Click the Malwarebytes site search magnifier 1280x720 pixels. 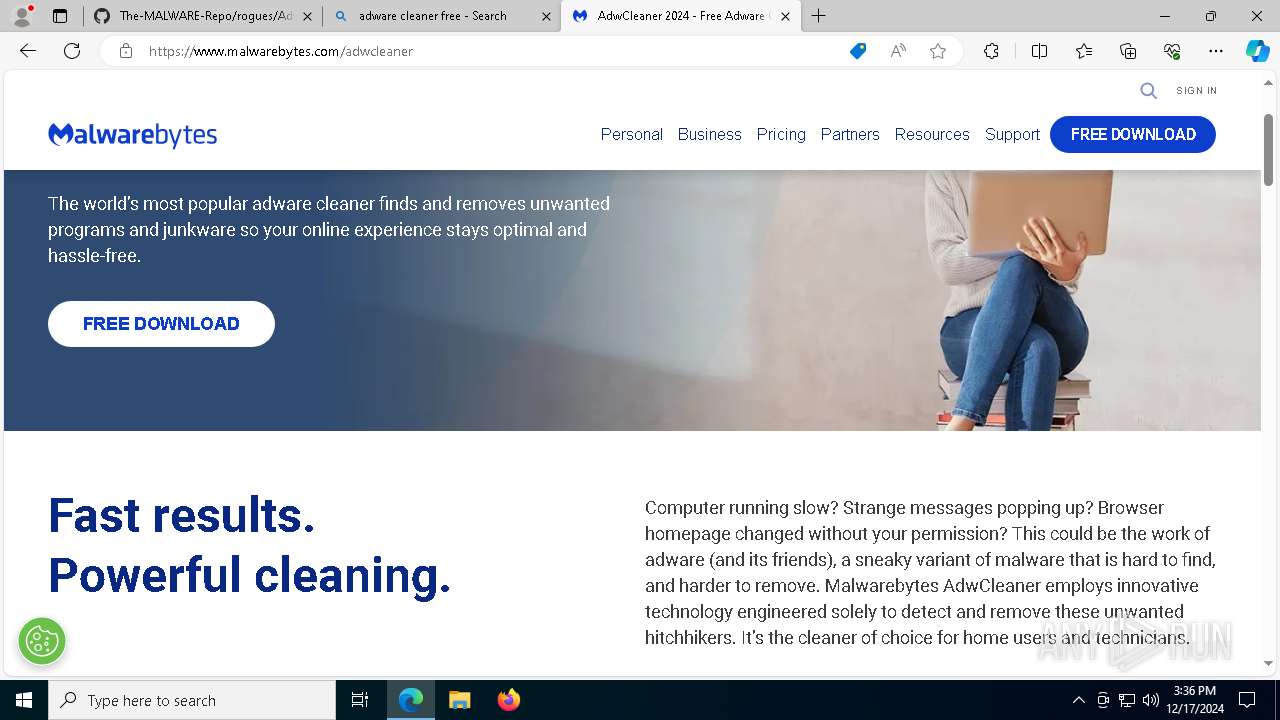(1149, 91)
